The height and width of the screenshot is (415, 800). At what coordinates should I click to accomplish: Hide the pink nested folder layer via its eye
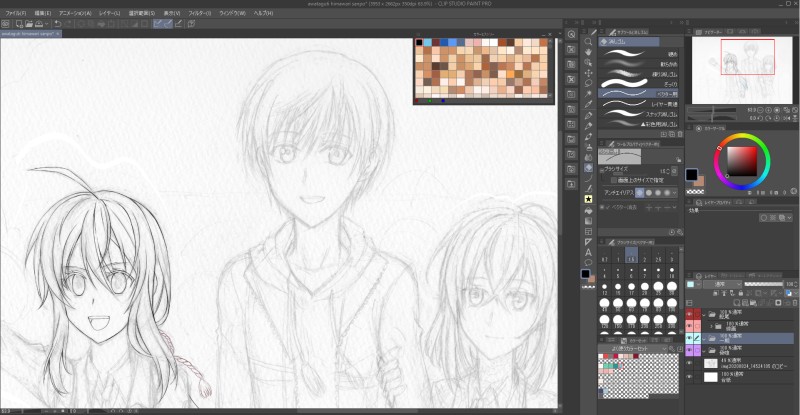689,326
